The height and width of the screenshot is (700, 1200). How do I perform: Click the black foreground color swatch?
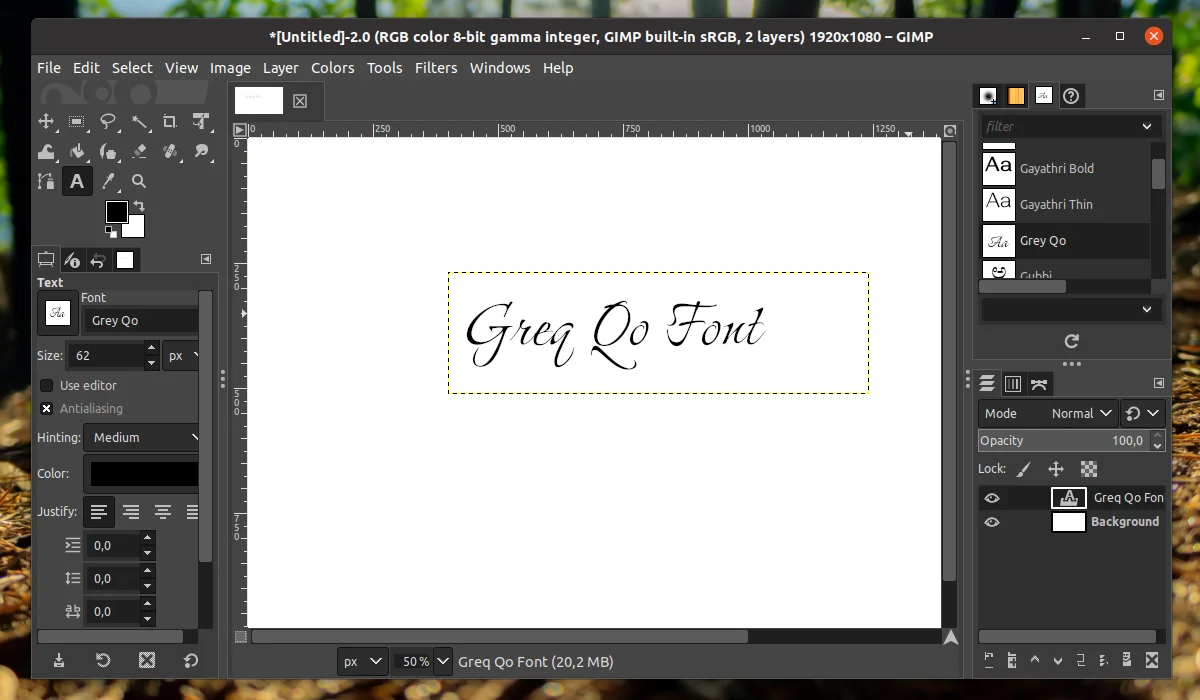(117, 212)
